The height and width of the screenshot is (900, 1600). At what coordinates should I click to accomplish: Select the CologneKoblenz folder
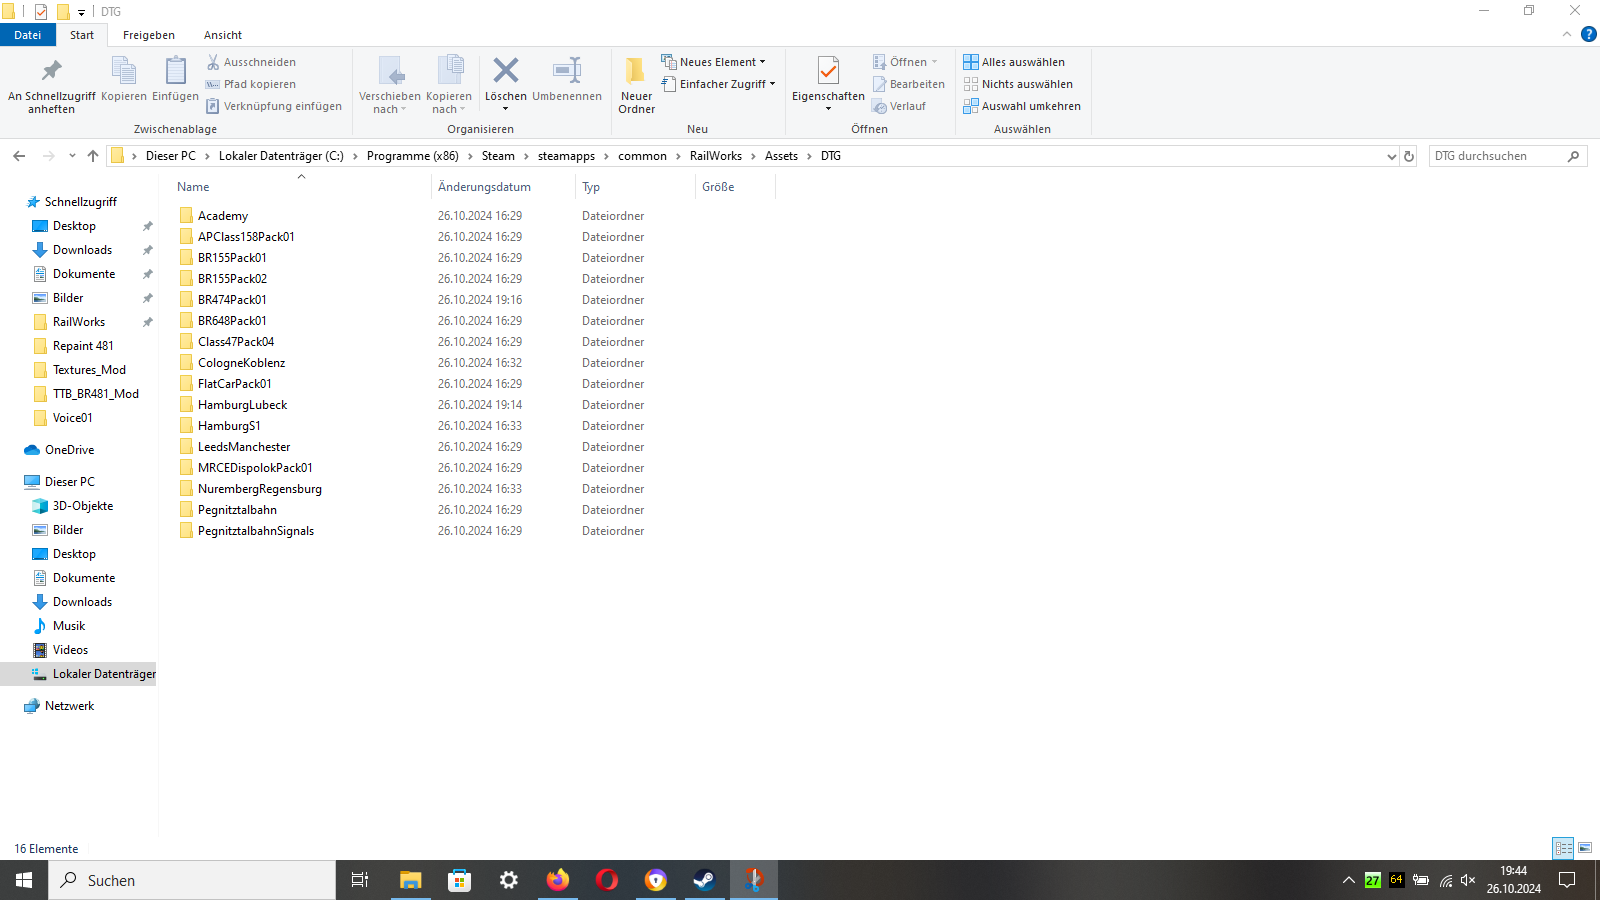pos(241,363)
